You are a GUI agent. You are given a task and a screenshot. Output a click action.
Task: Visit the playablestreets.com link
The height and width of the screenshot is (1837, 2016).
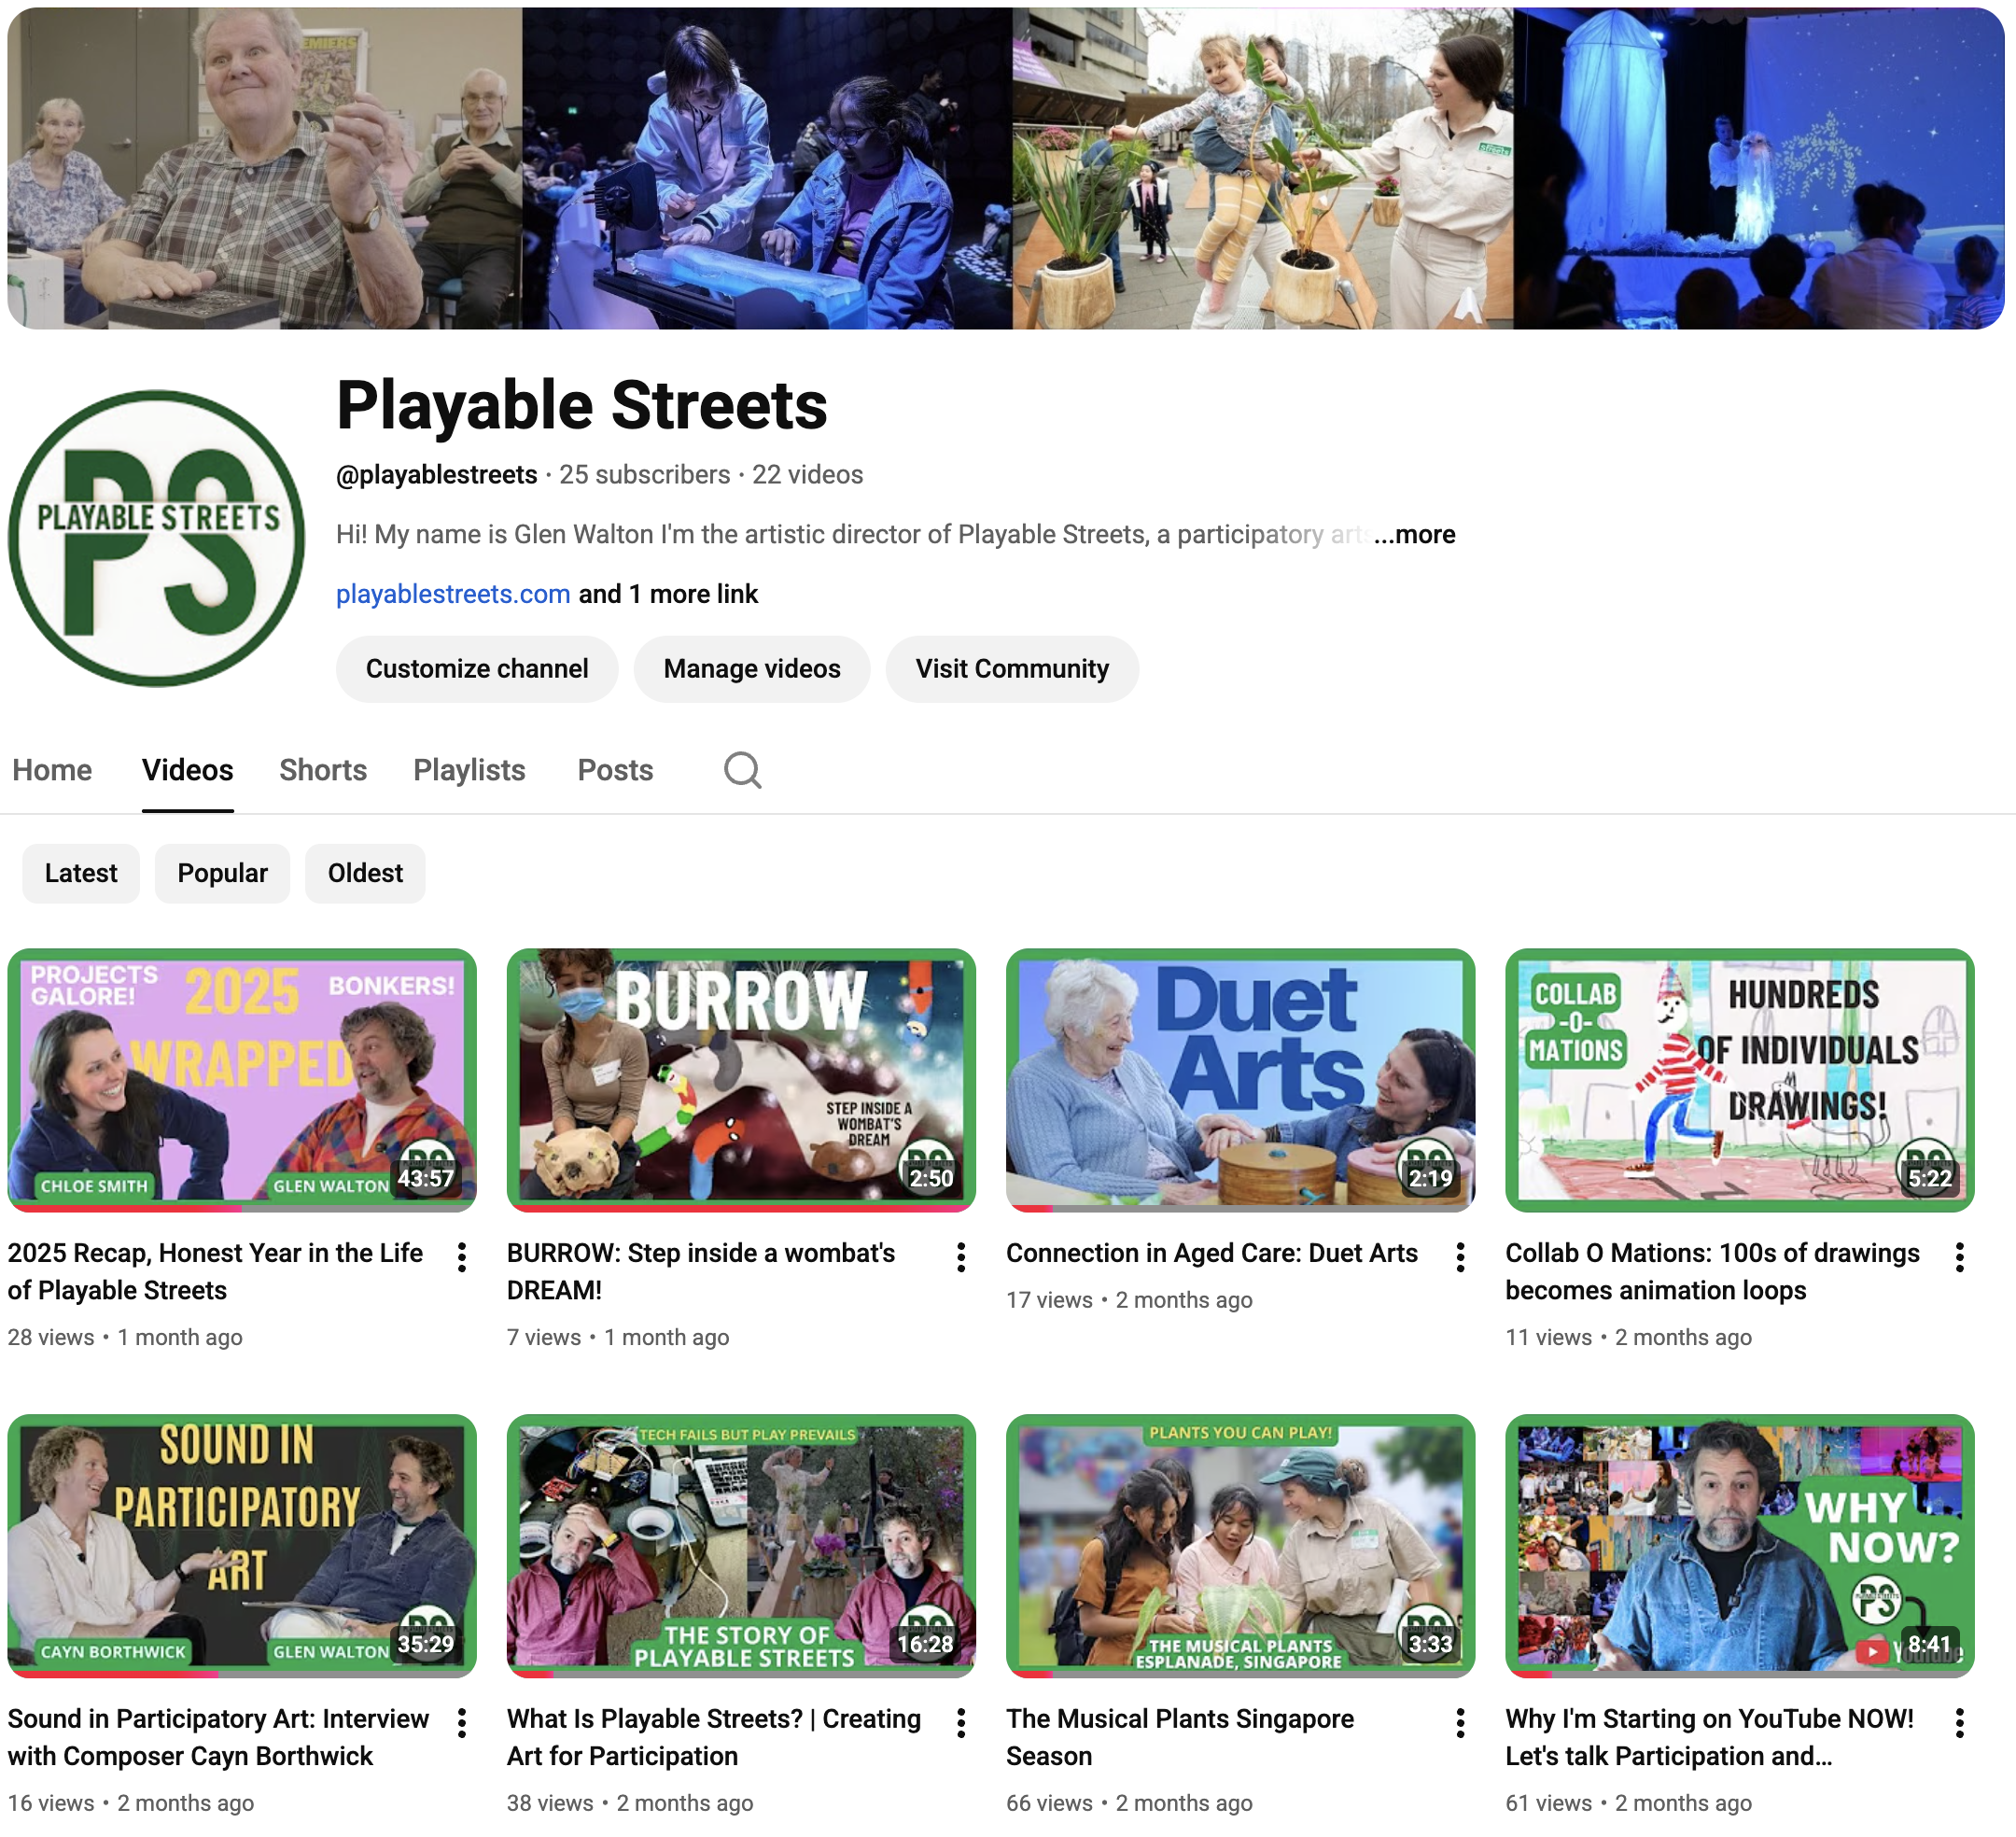point(452,593)
